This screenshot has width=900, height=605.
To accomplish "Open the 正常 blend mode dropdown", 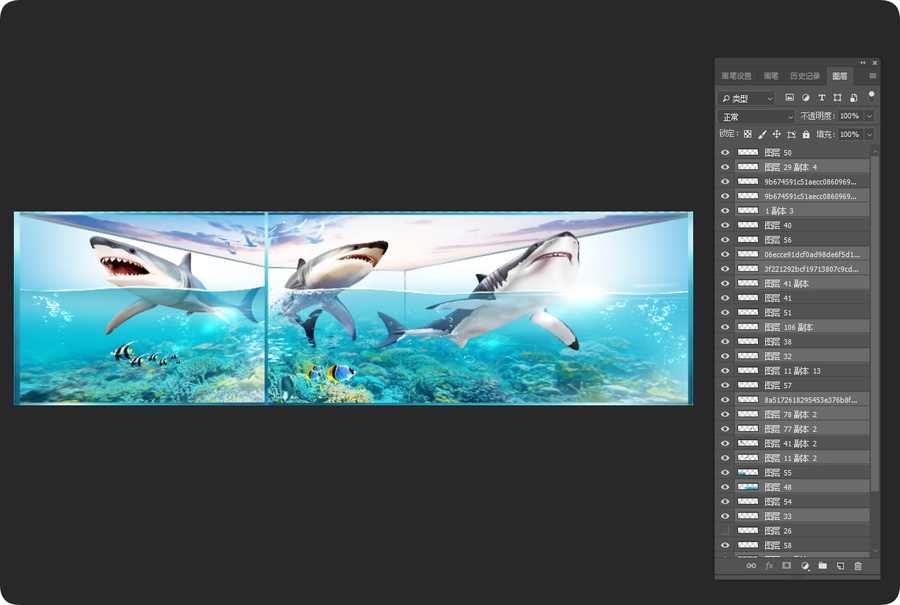I will [756, 117].
